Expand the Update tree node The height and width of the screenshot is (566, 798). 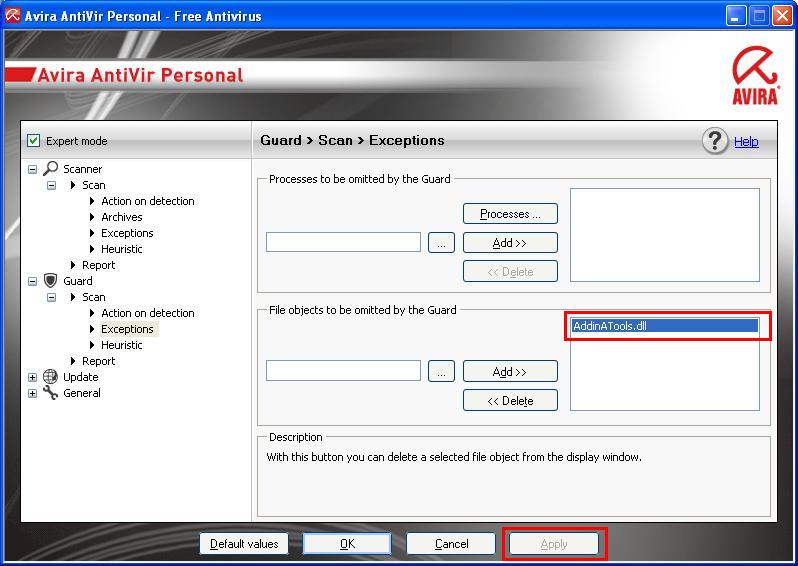33,377
